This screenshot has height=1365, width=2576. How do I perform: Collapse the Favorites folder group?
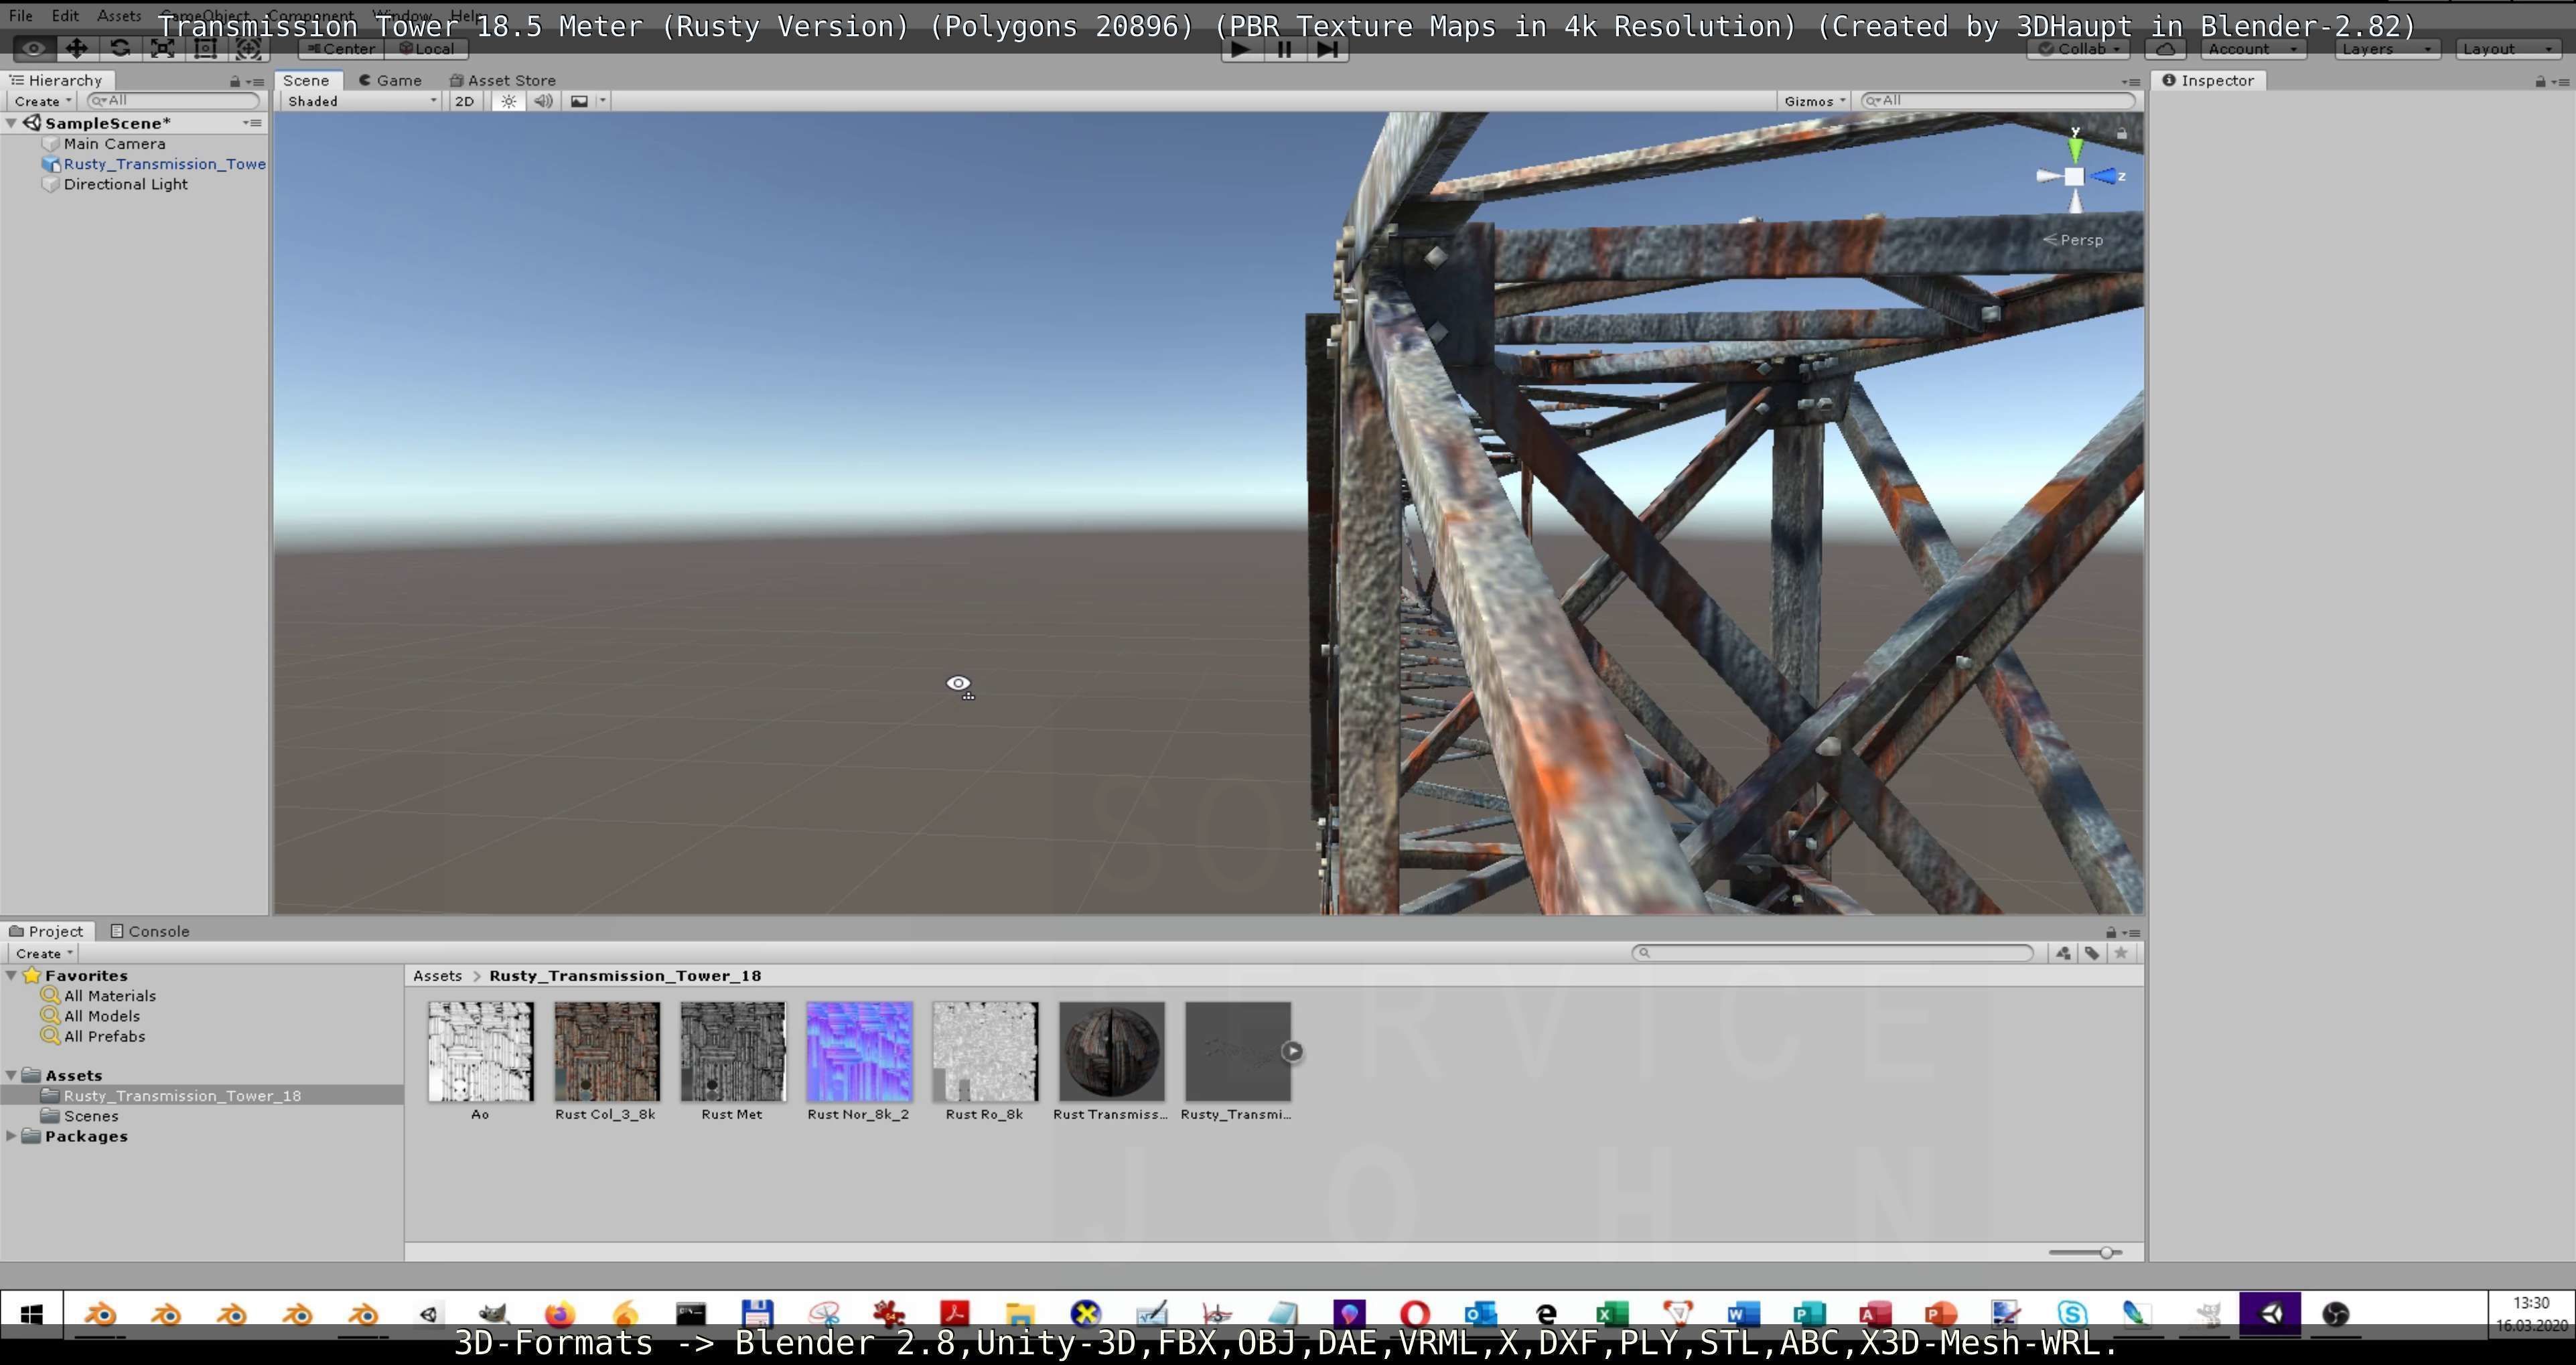pyautogui.click(x=11, y=976)
